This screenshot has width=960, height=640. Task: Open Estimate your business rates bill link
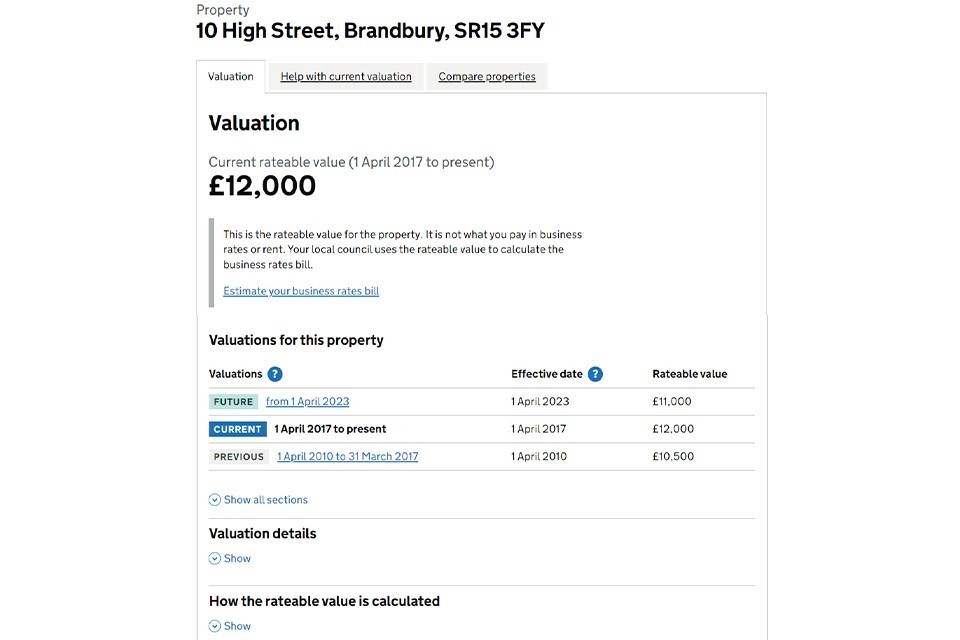pos(301,291)
